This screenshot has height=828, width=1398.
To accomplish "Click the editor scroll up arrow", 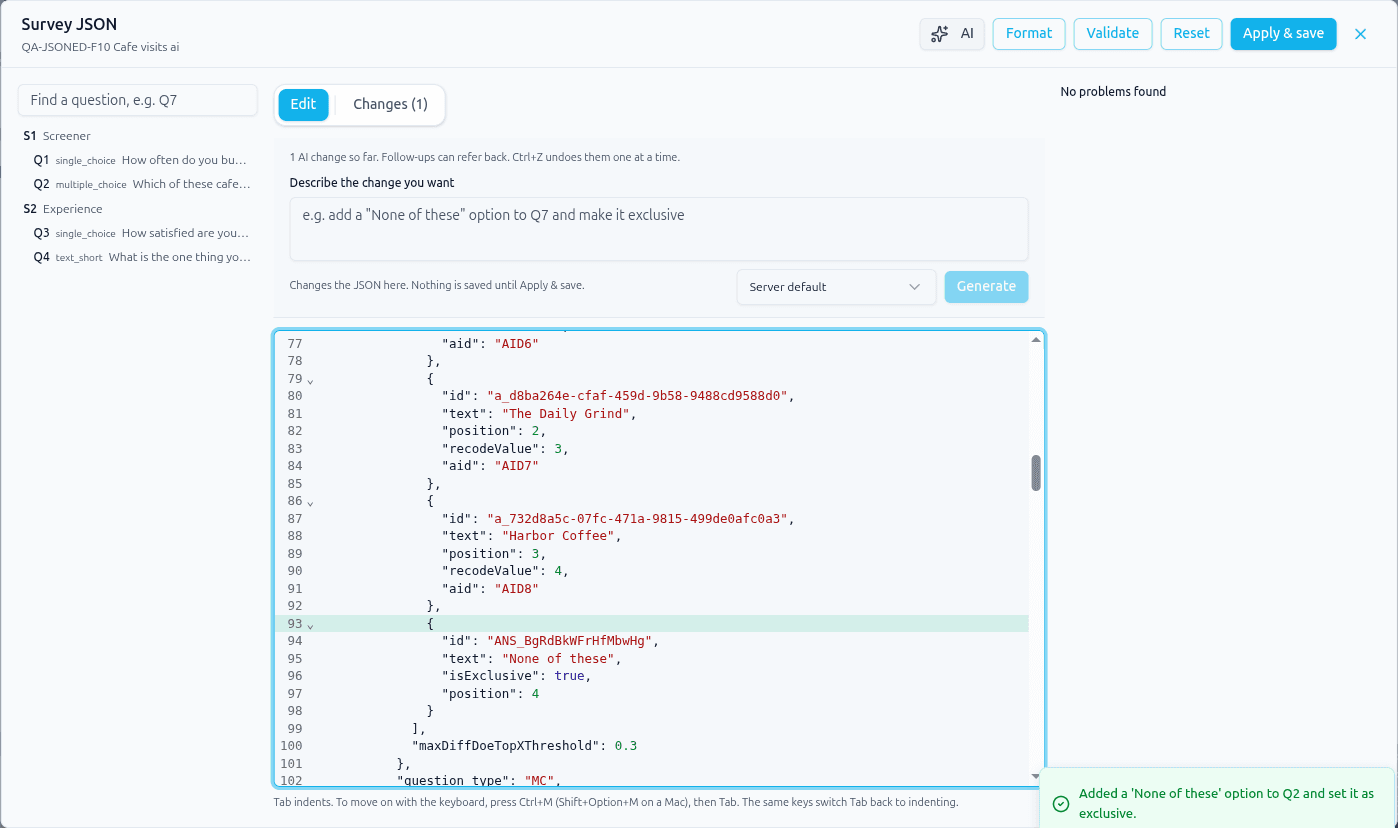I will click(x=1036, y=340).
